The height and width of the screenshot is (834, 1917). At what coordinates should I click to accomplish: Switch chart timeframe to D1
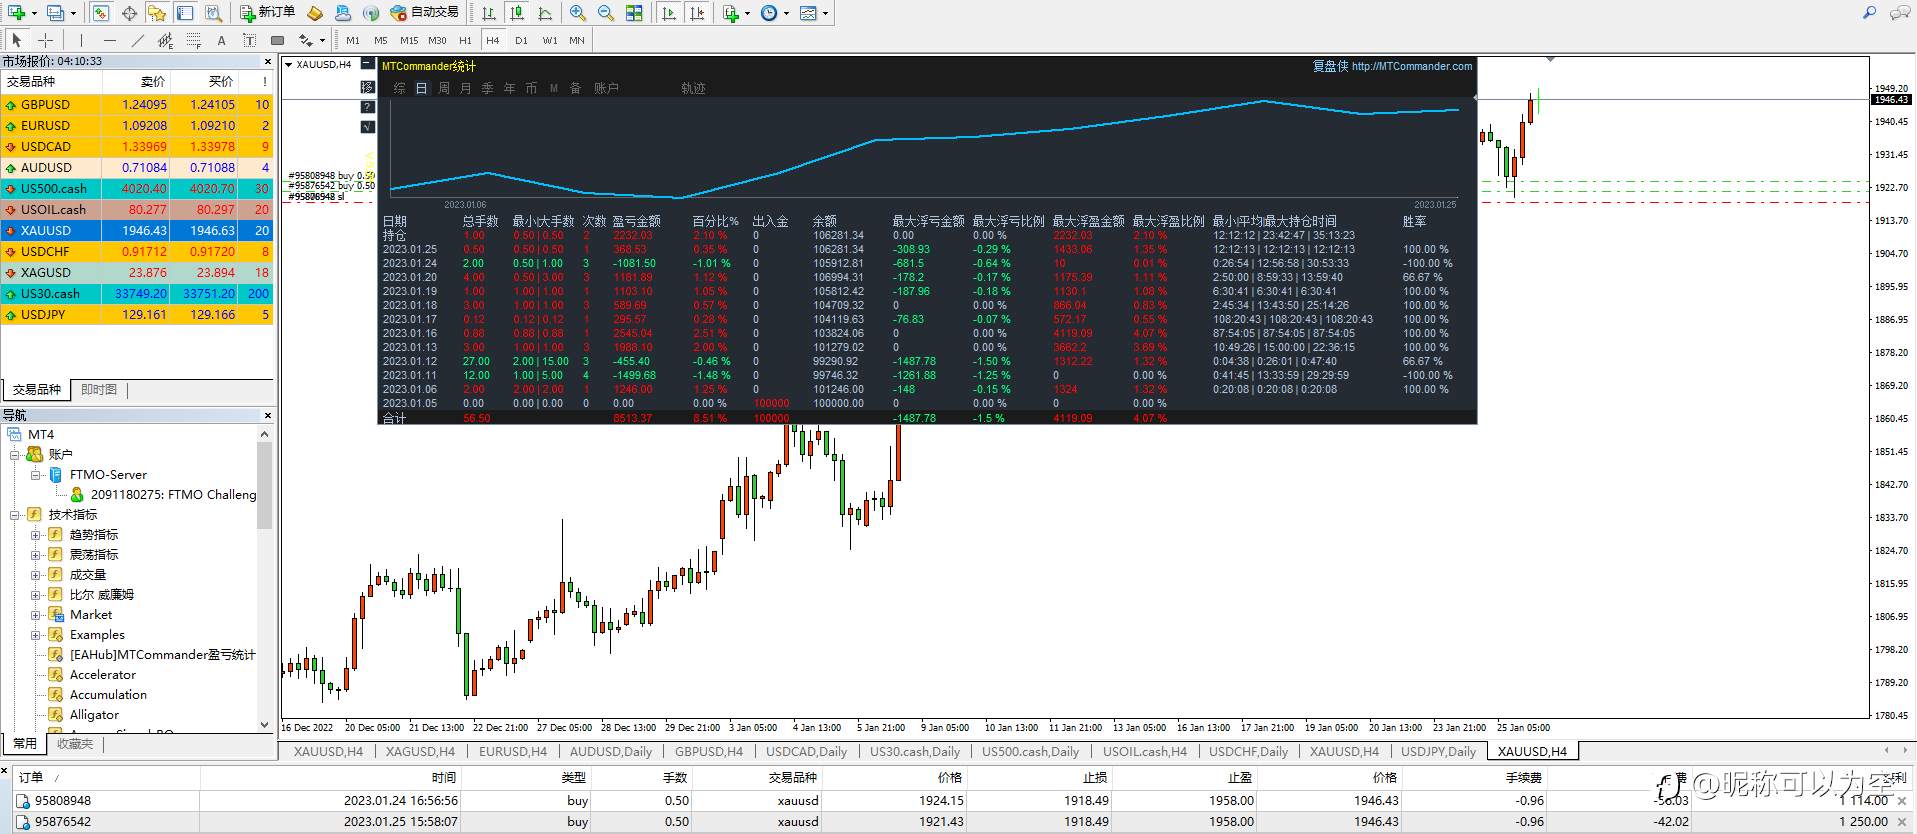pyautogui.click(x=521, y=40)
